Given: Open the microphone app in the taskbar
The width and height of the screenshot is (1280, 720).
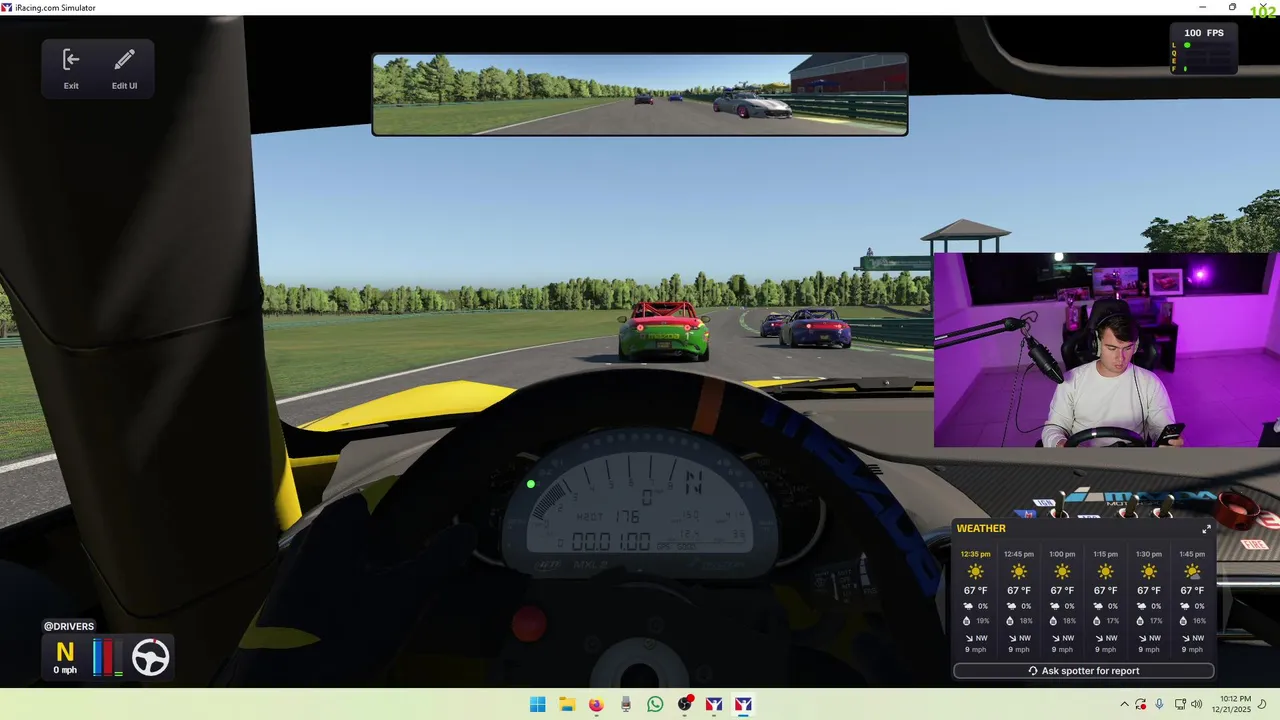Looking at the screenshot, I should (626, 704).
